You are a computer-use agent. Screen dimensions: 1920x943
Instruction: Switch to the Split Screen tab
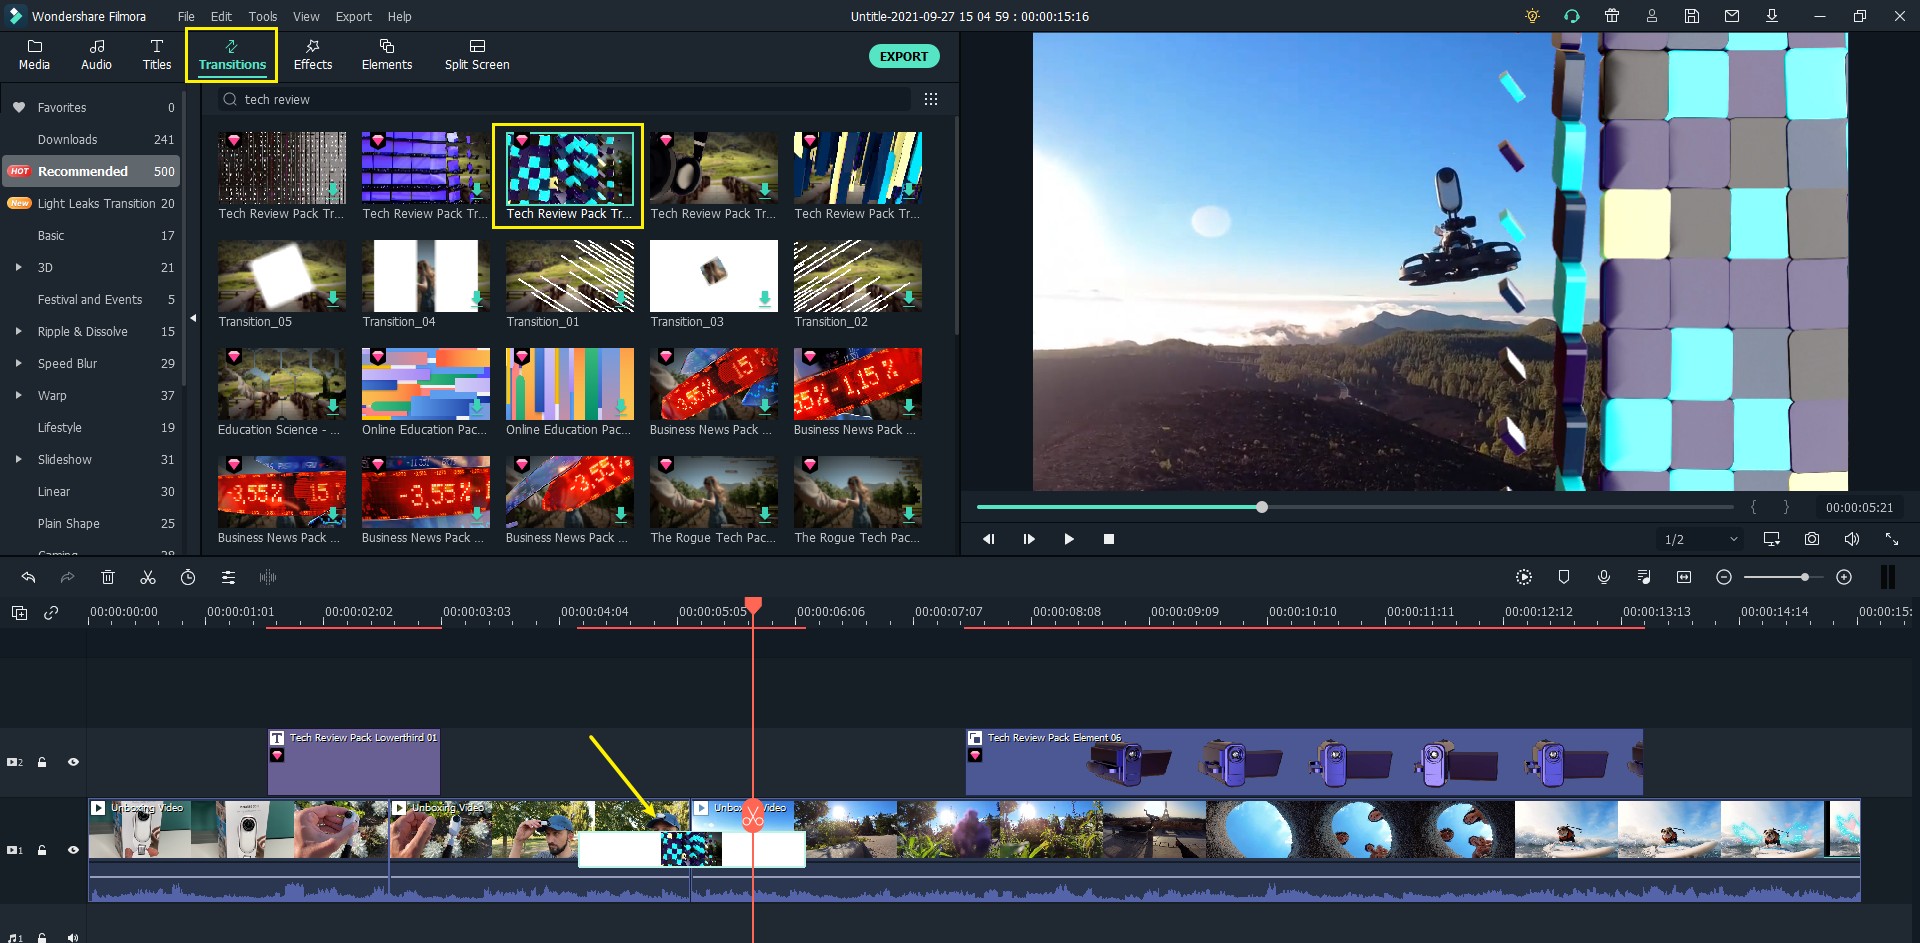[x=477, y=55]
